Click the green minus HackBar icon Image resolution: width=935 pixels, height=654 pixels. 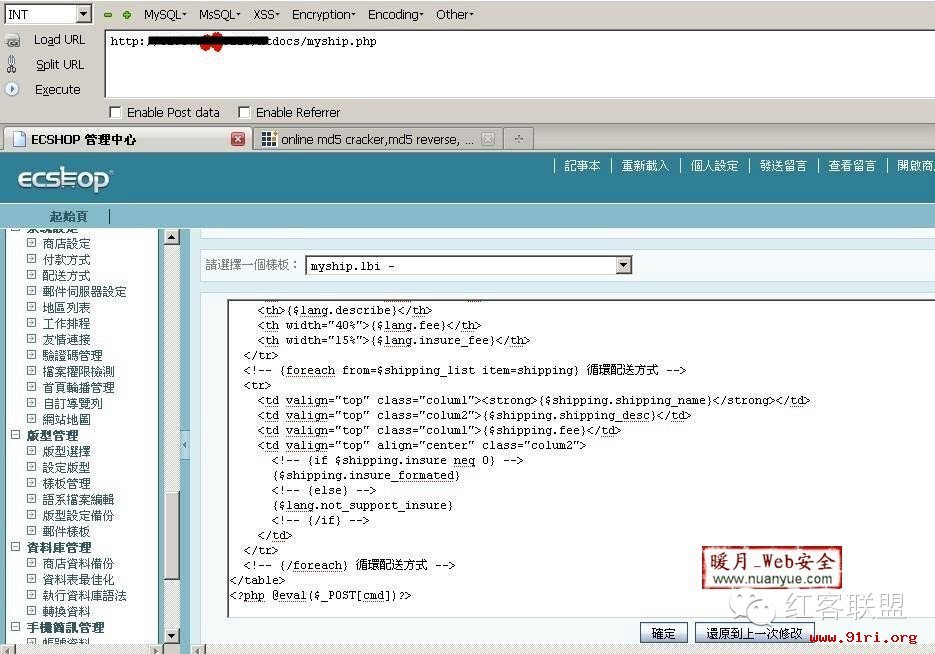tap(108, 15)
